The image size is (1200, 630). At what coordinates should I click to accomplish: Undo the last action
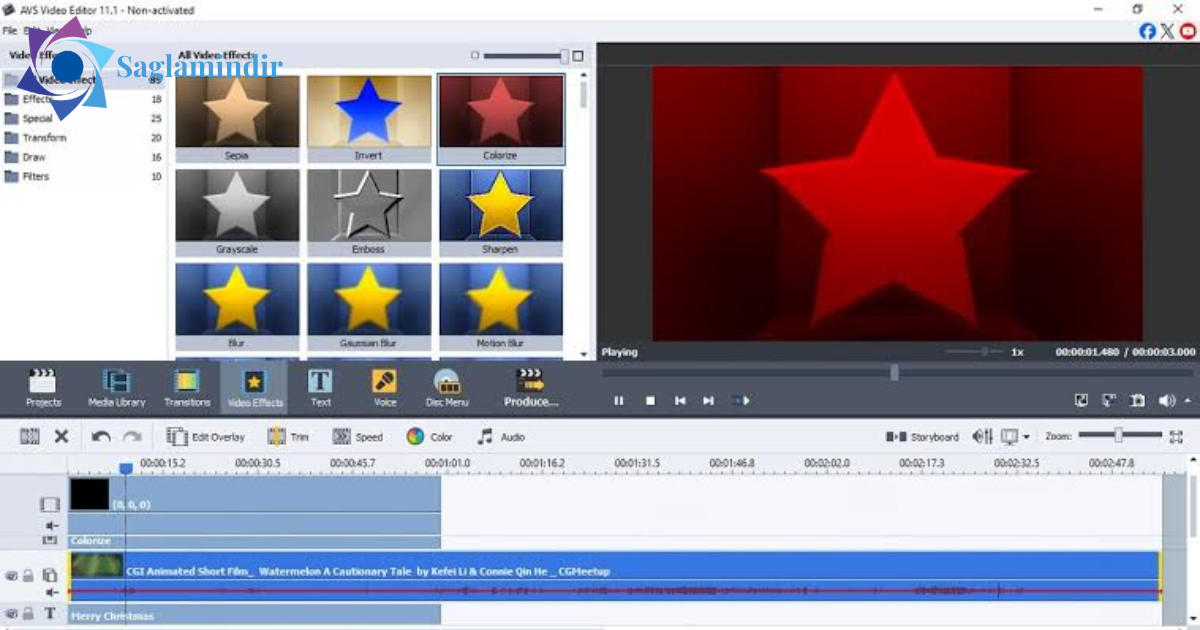101,436
